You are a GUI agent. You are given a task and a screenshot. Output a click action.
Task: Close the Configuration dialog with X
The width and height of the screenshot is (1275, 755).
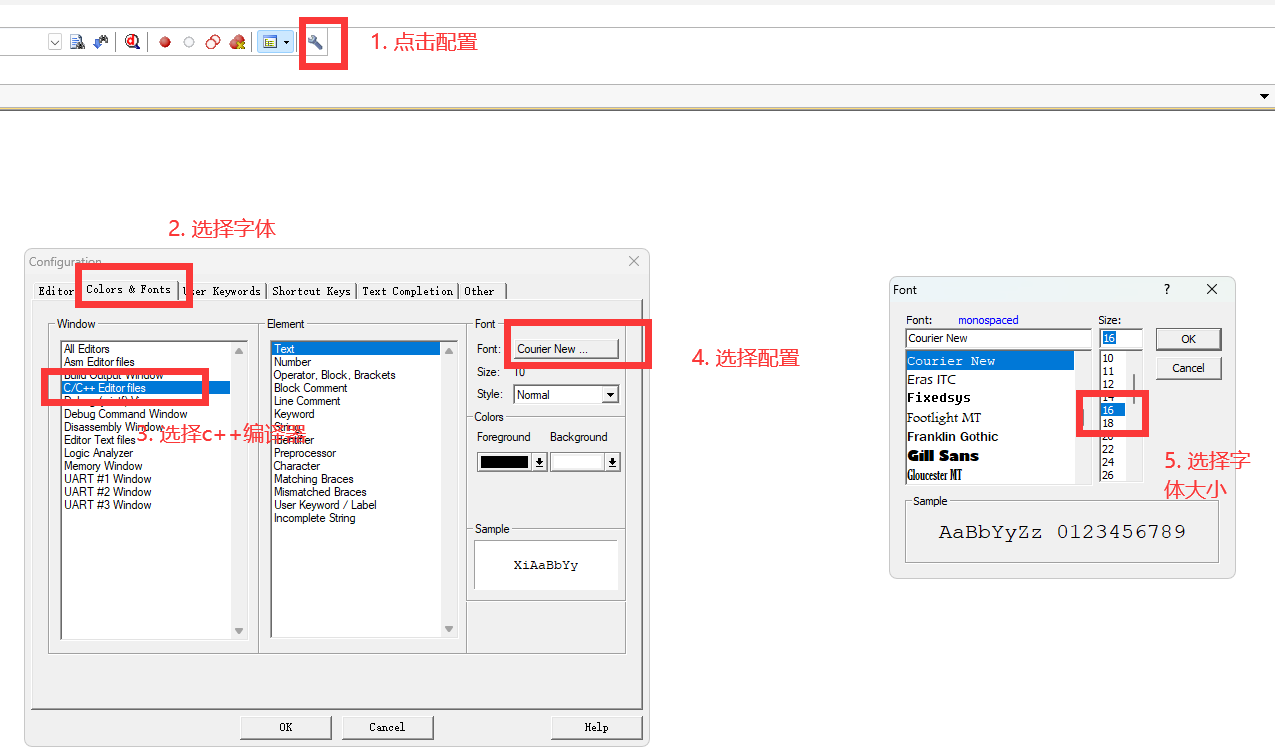coord(634,261)
